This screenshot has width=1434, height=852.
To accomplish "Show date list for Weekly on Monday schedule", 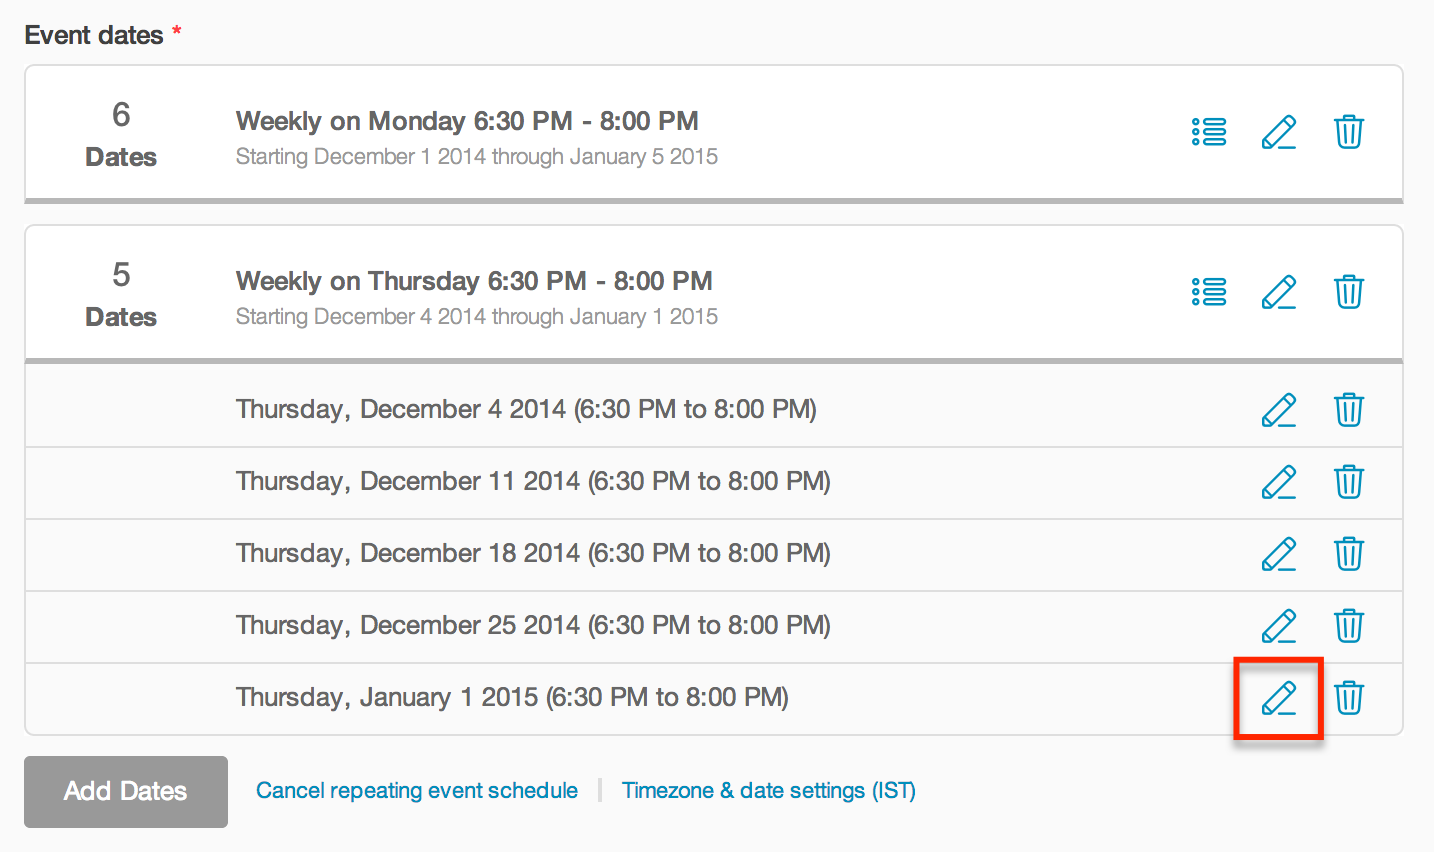I will (x=1209, y=132).
